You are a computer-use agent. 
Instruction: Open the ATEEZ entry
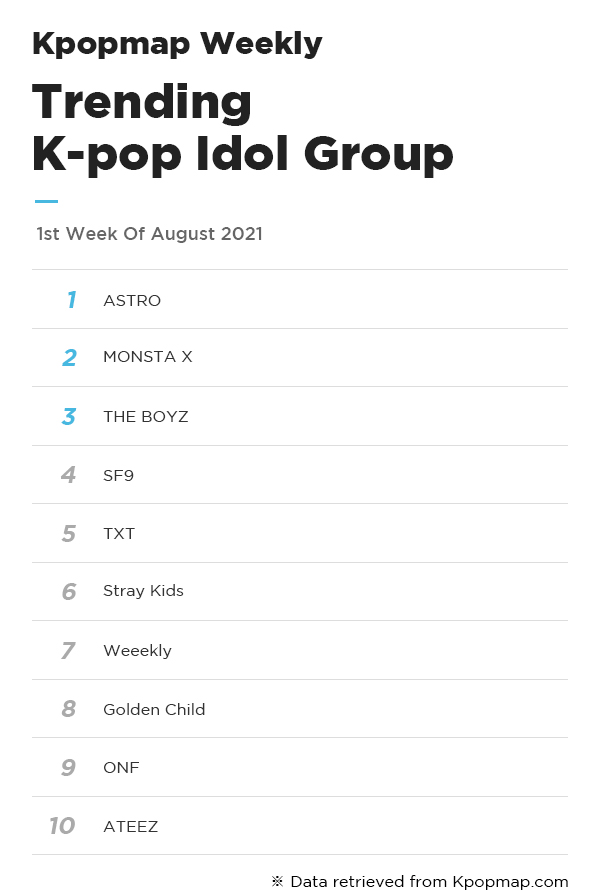[x=131, y=826]
